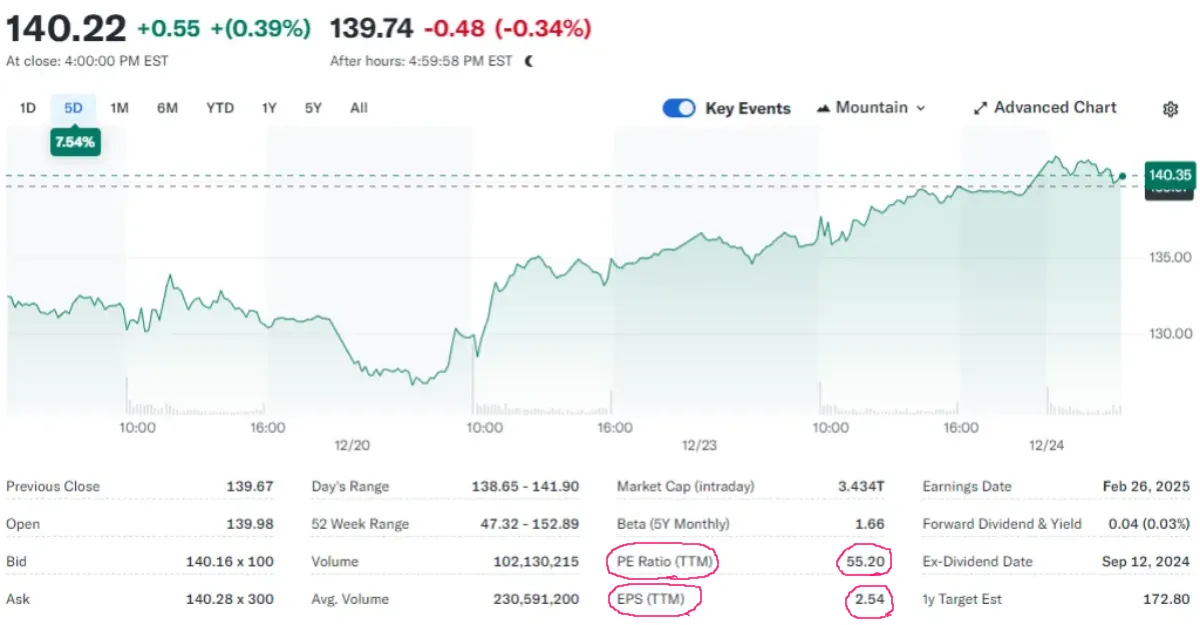Click the Previous Close value 139.67
1200x625 pixels.
click(x=250, y=487)
